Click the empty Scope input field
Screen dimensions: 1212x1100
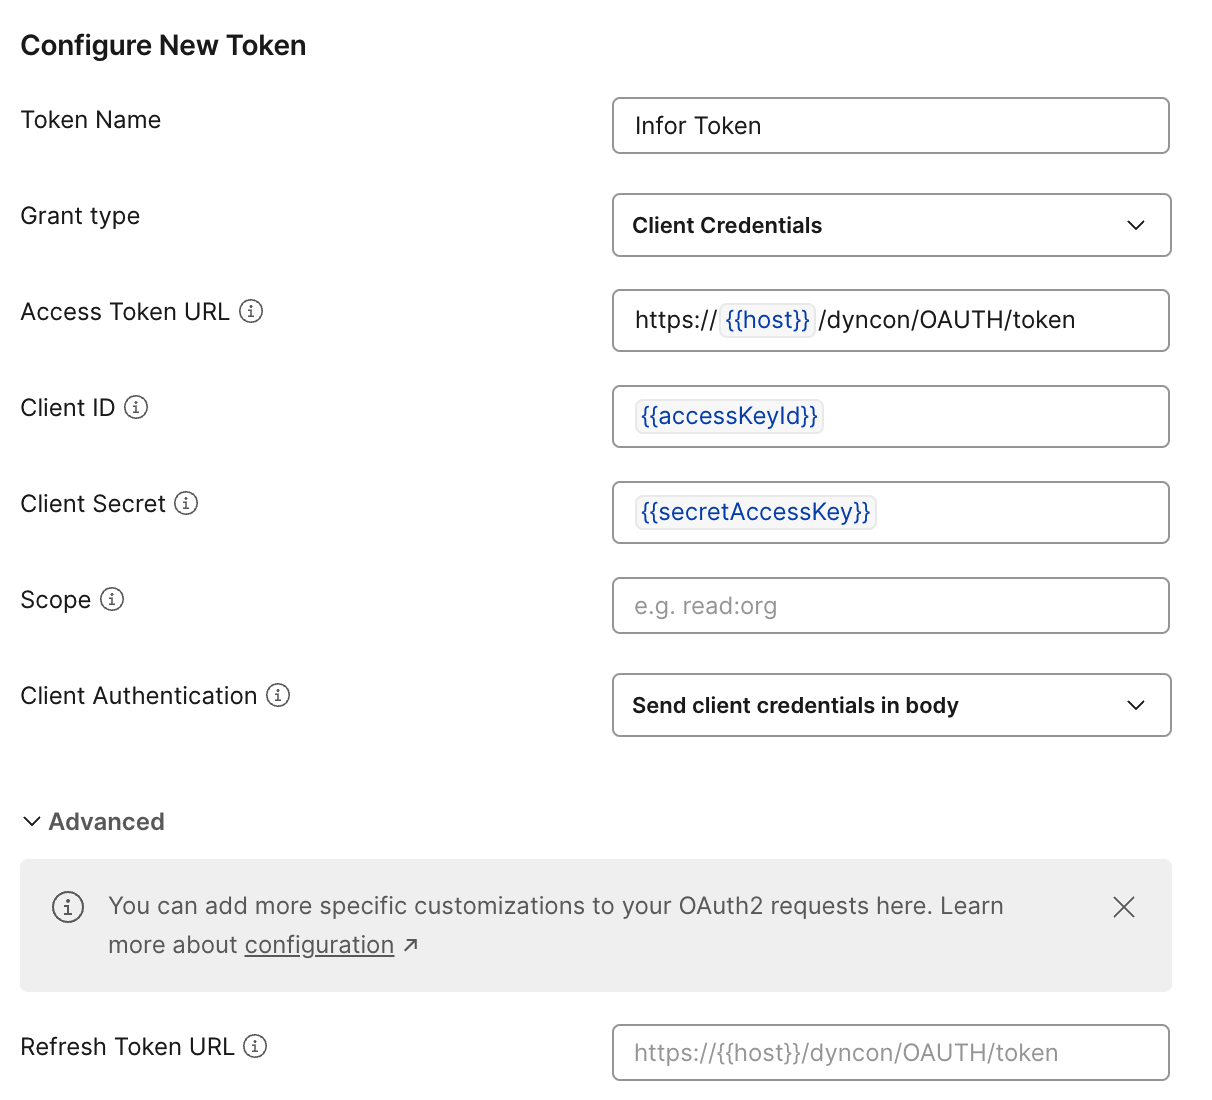[890, 605]
